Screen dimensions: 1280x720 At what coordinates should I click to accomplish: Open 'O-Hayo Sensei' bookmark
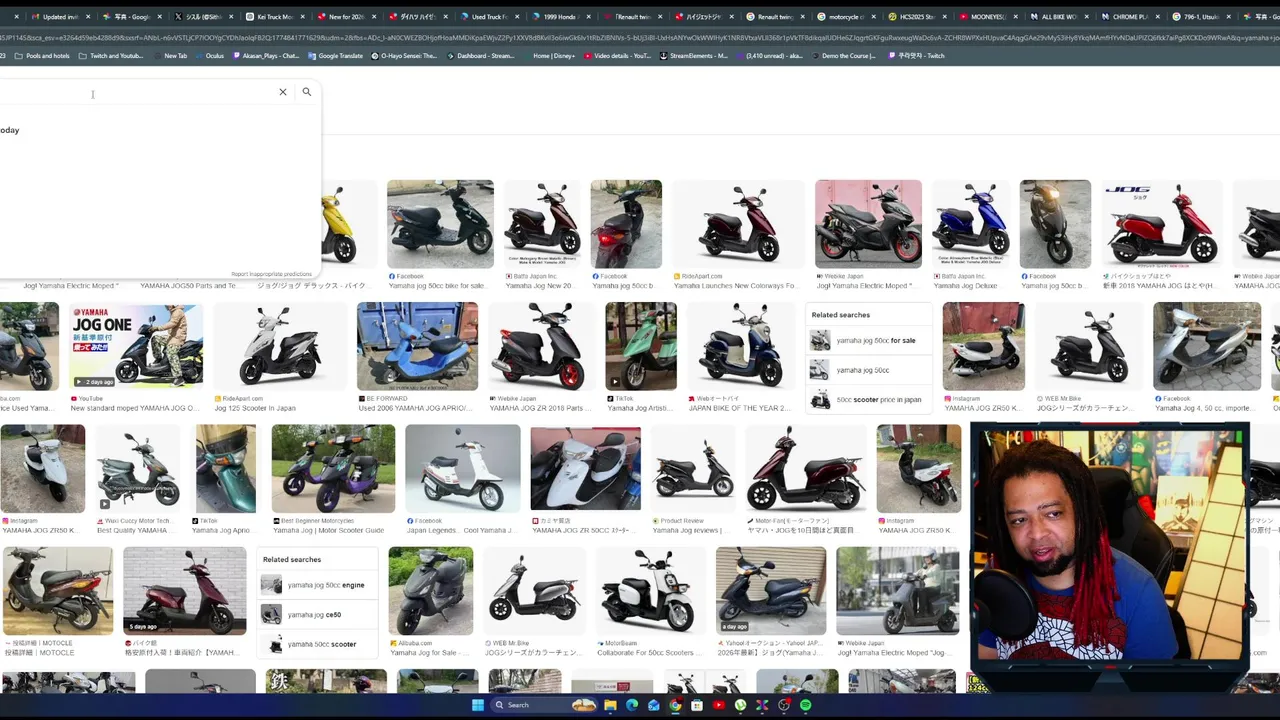(x=405, y=56)
